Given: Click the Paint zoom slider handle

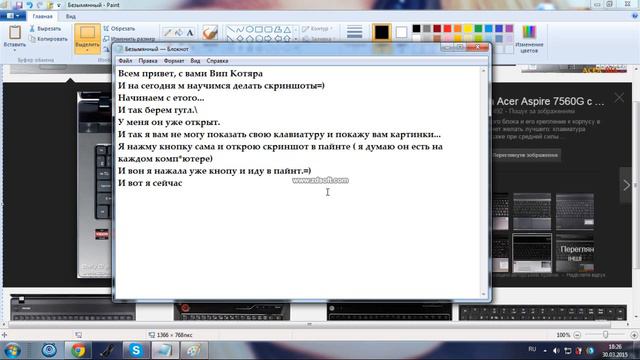Looking at the screenshot, I should click(x=606, y=335).
